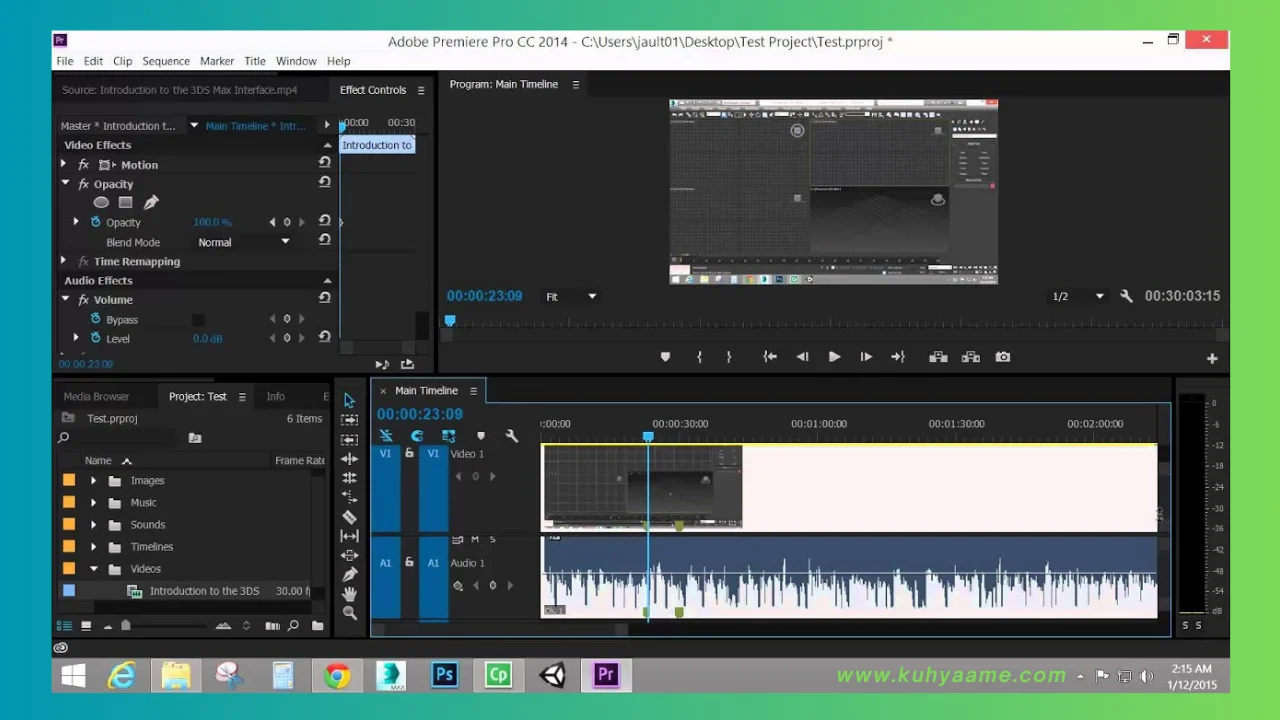Step back one frame

[802, 357]
